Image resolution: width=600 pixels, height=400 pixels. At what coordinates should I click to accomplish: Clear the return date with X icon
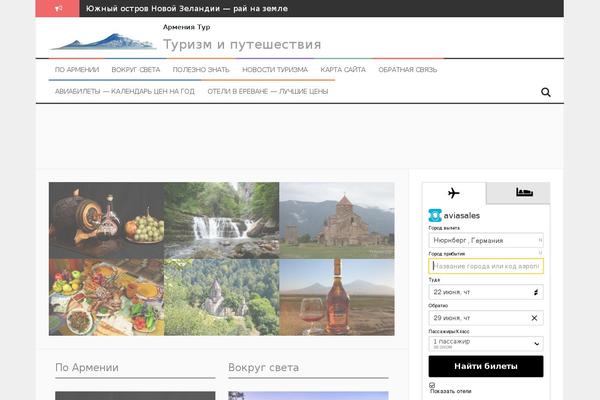pyautogui.click(x=534, y=318)
